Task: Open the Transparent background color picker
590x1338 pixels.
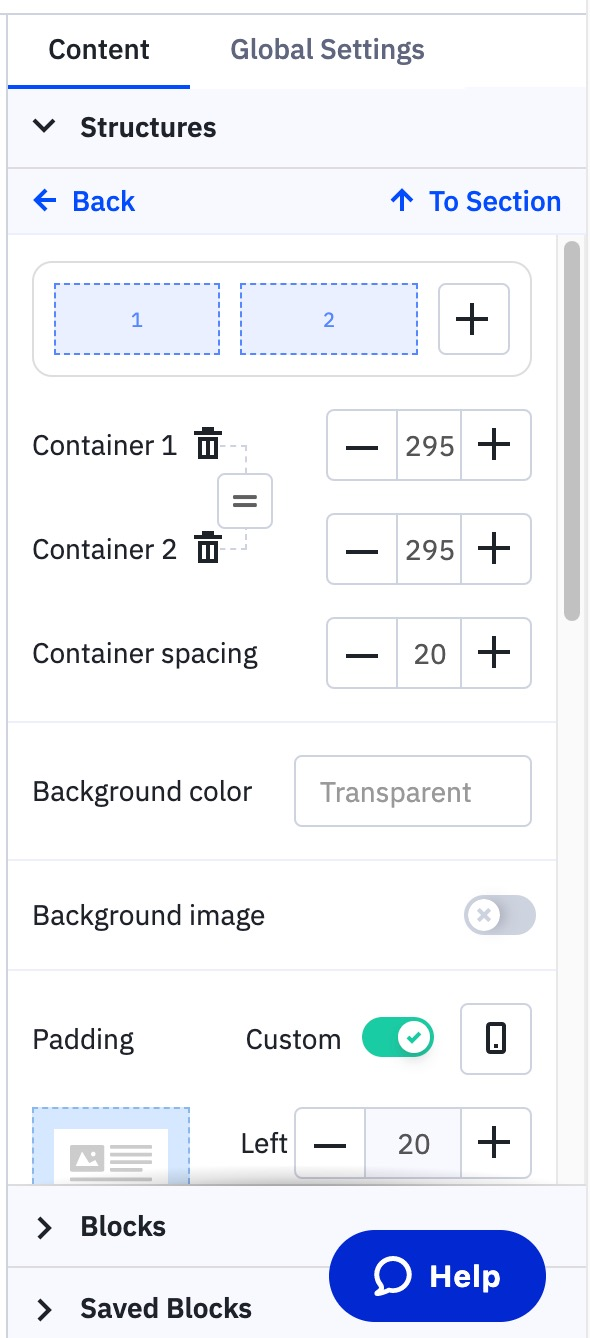Action: (x=412, y=791)
